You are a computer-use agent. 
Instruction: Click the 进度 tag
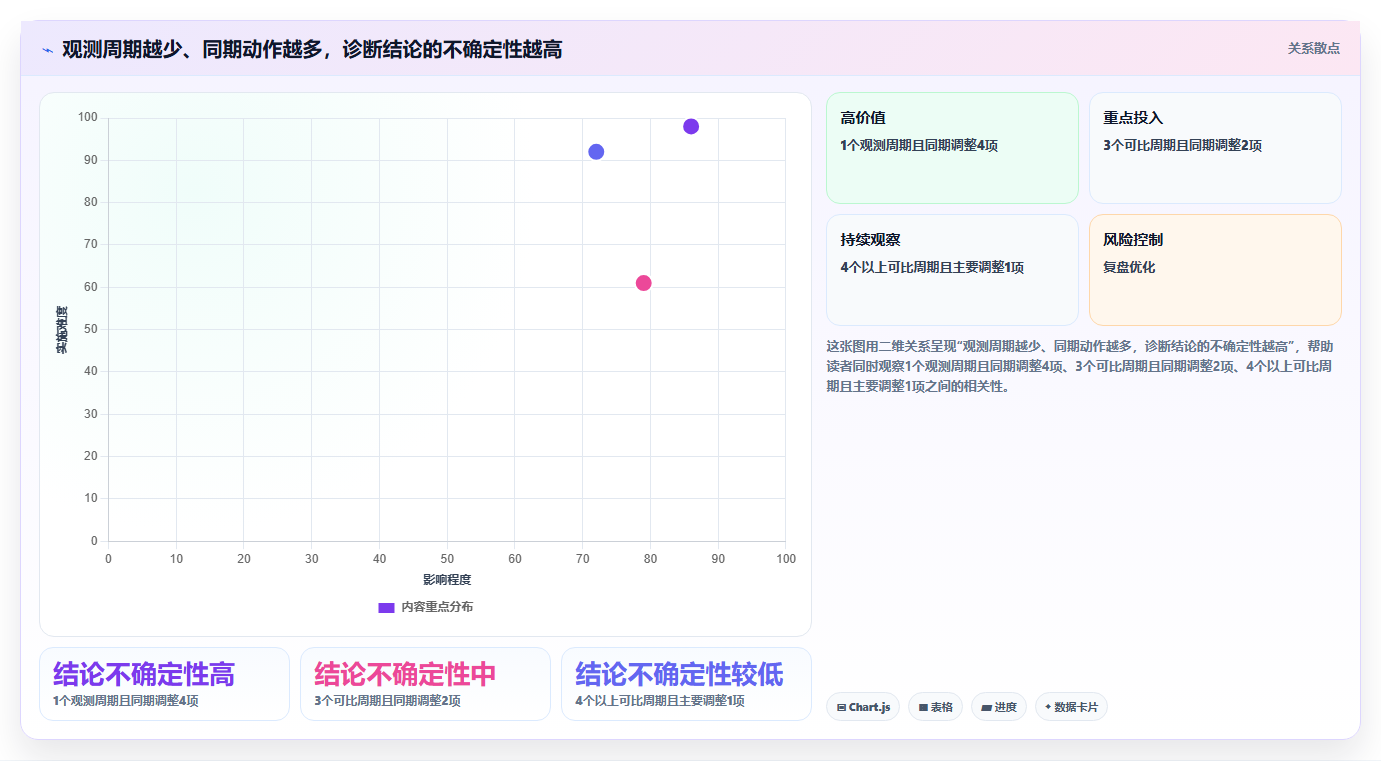[x=999, y=707]
